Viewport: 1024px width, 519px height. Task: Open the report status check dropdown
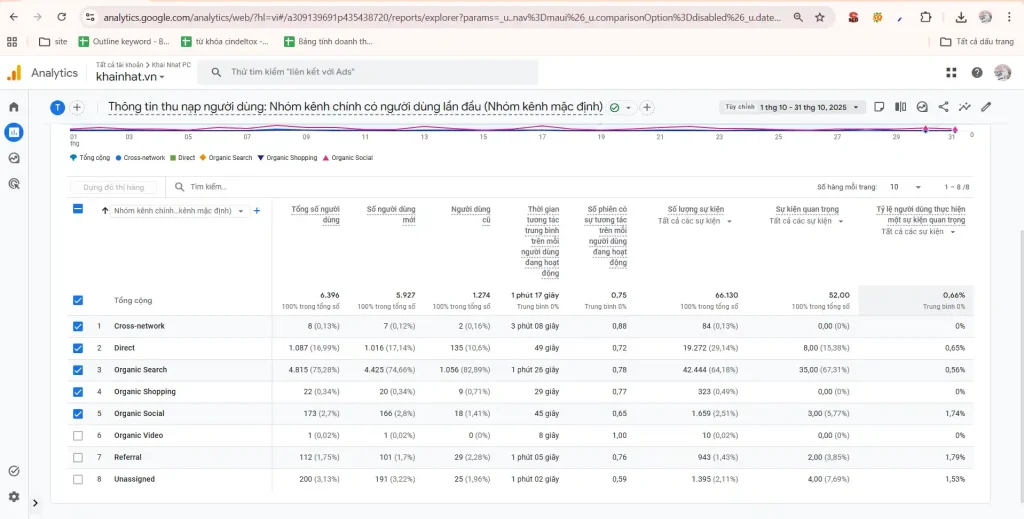(620, 108)
